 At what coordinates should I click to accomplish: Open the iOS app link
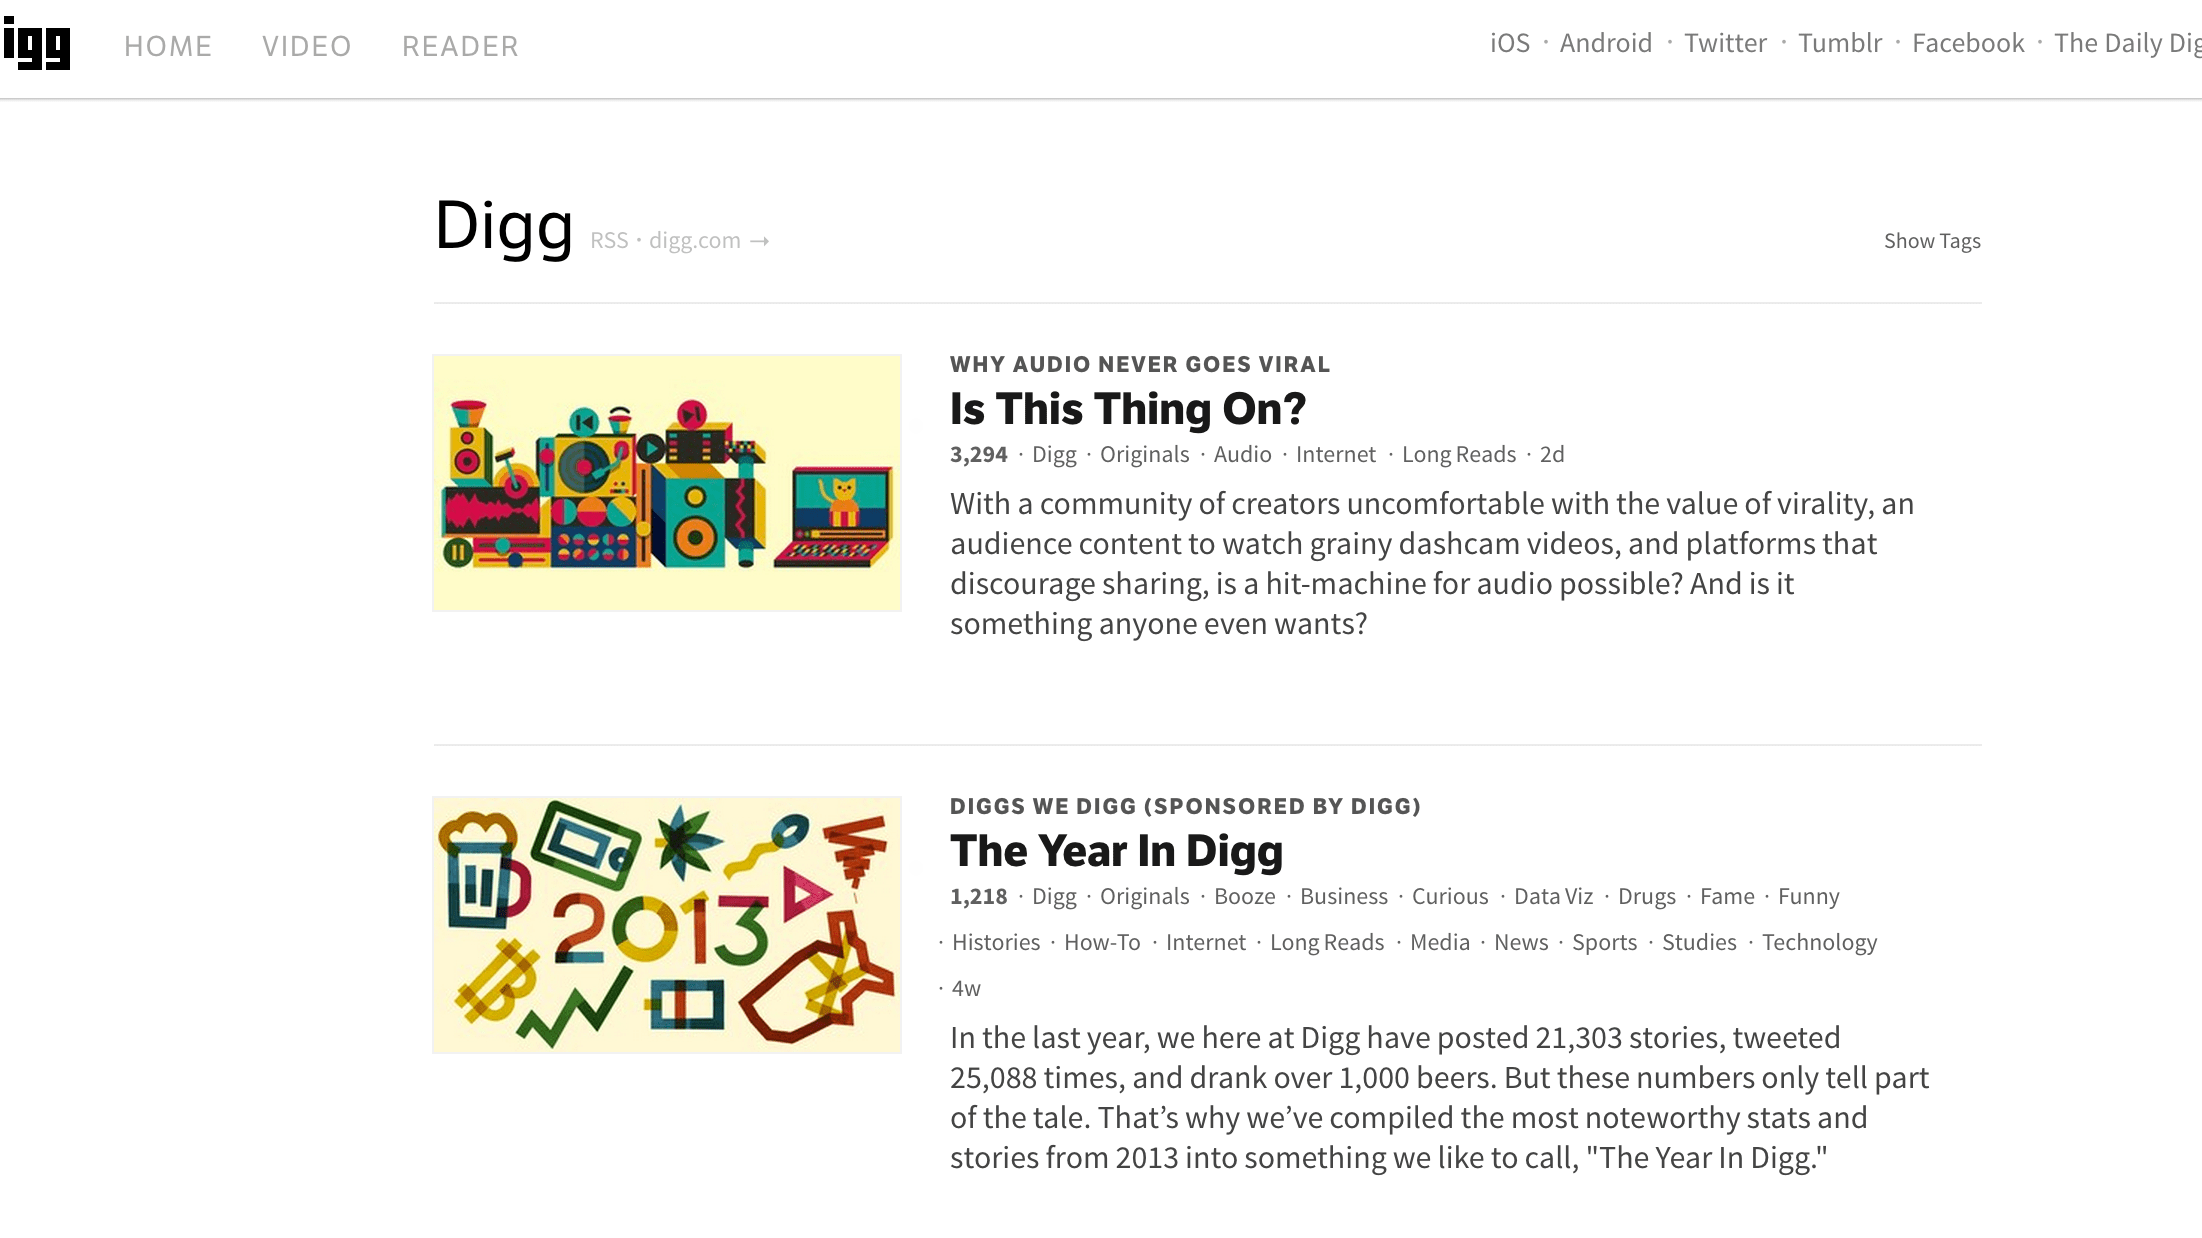tap(1510, 43)
